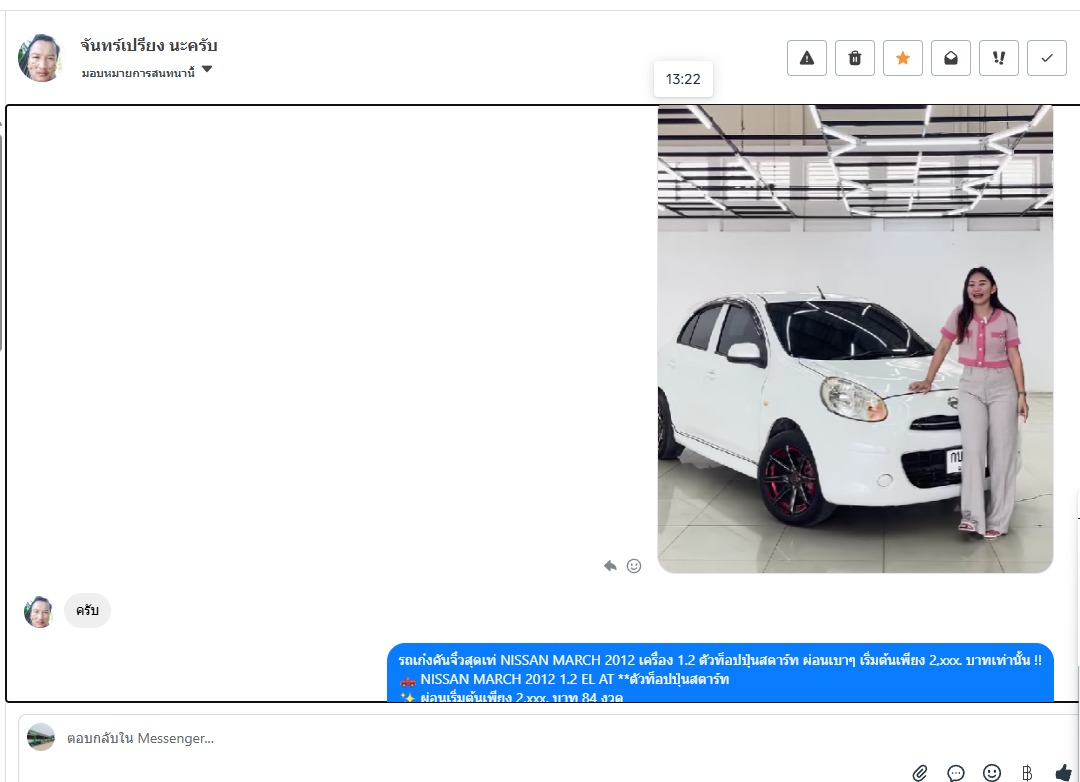Click sender avatar next to ครับ message
The image size is (1080, 782).
(39, 612)
